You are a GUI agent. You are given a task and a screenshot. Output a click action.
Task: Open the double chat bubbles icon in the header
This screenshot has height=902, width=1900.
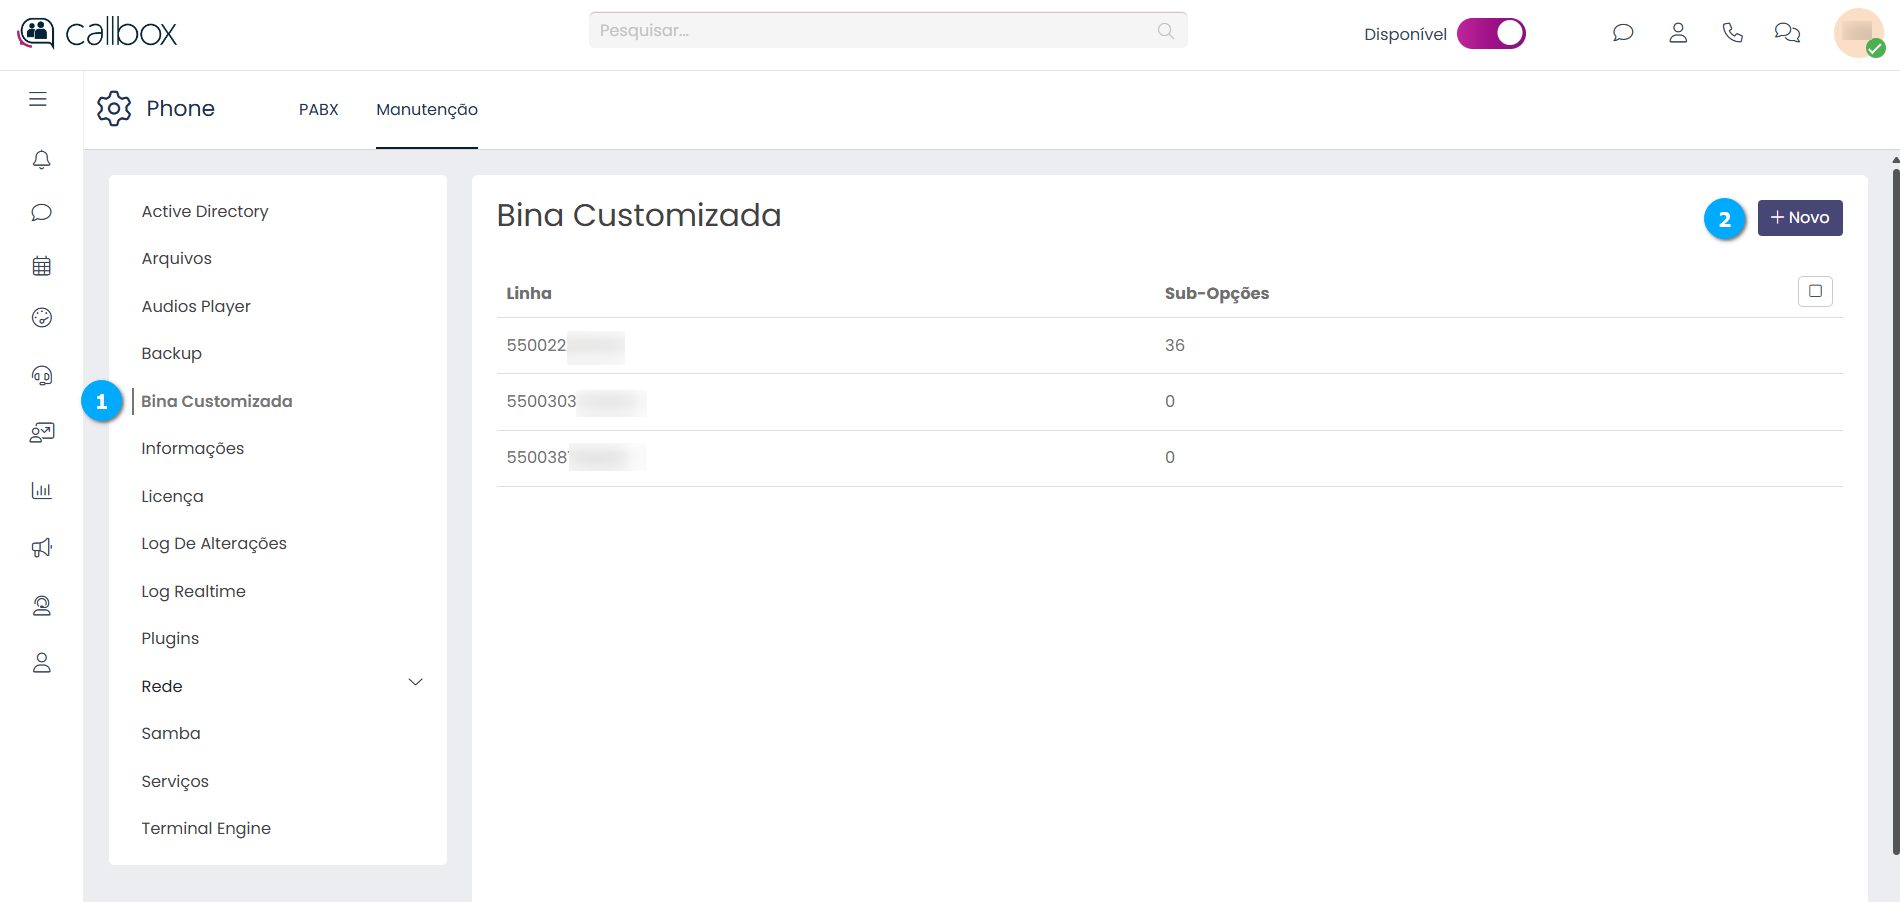pyautogui.click(x=1787, y=33)
